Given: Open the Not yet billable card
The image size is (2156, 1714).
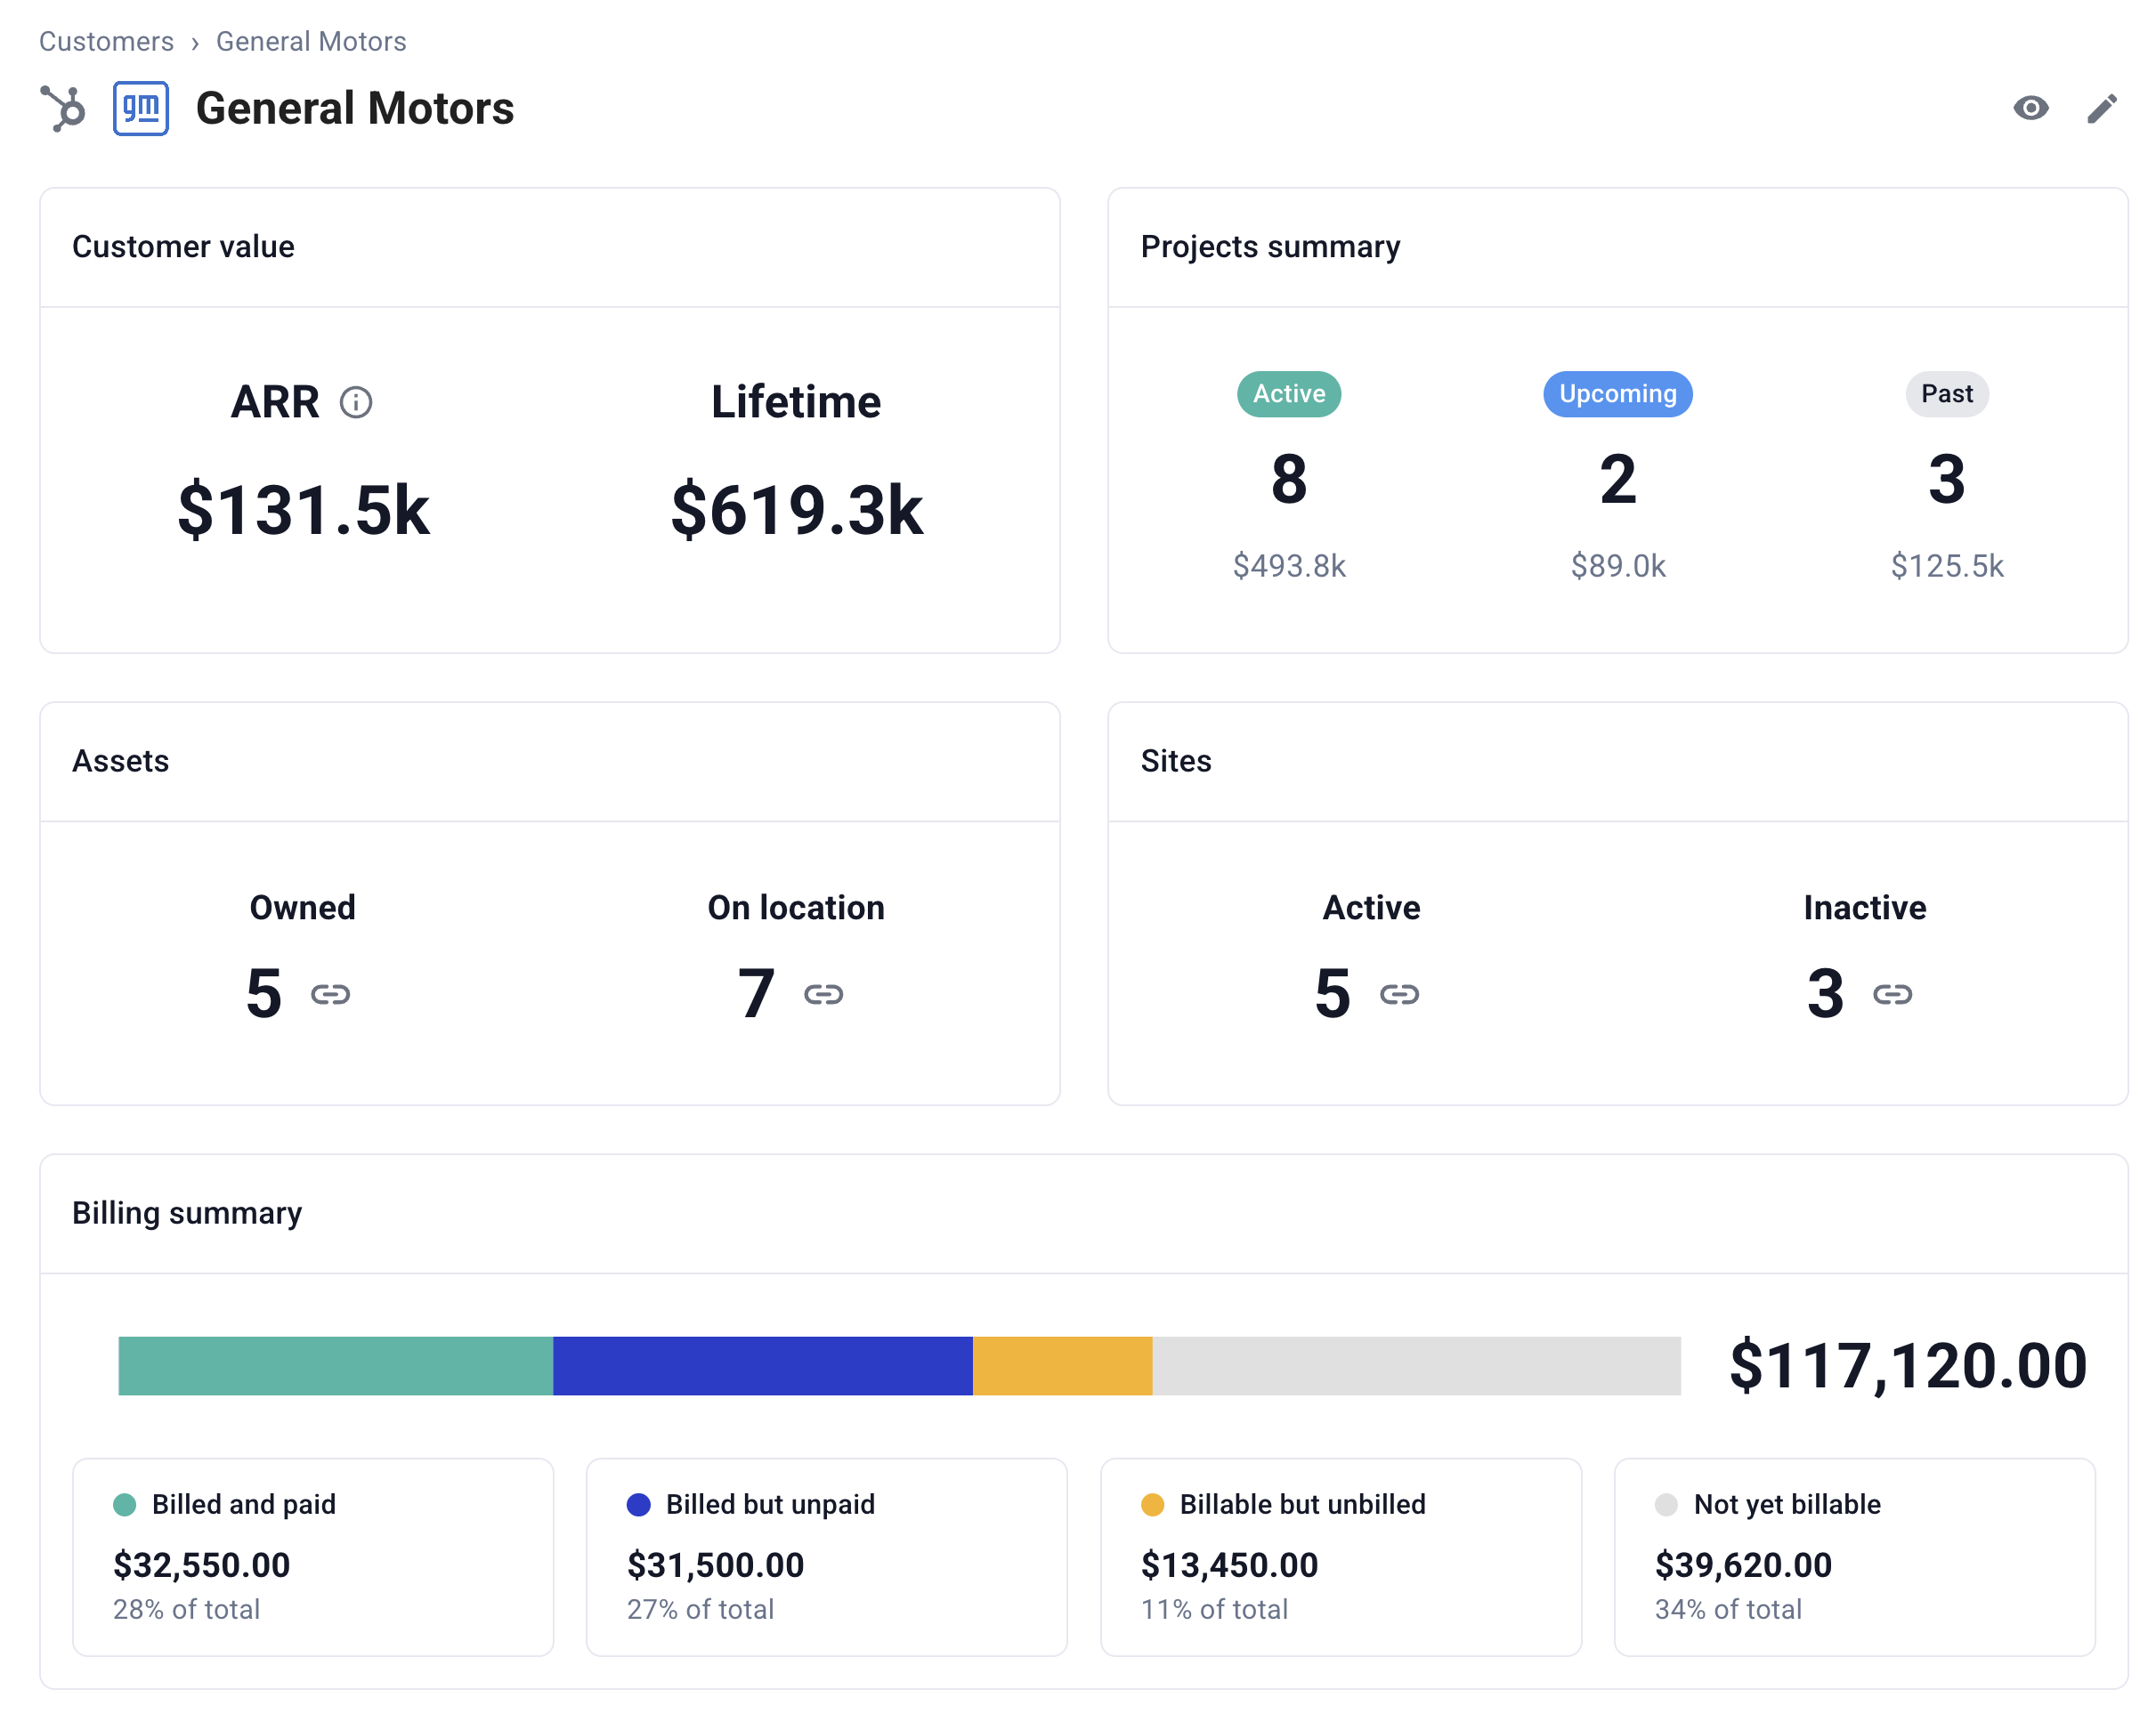Looking at the screenshot, I should [1854, 1557].
